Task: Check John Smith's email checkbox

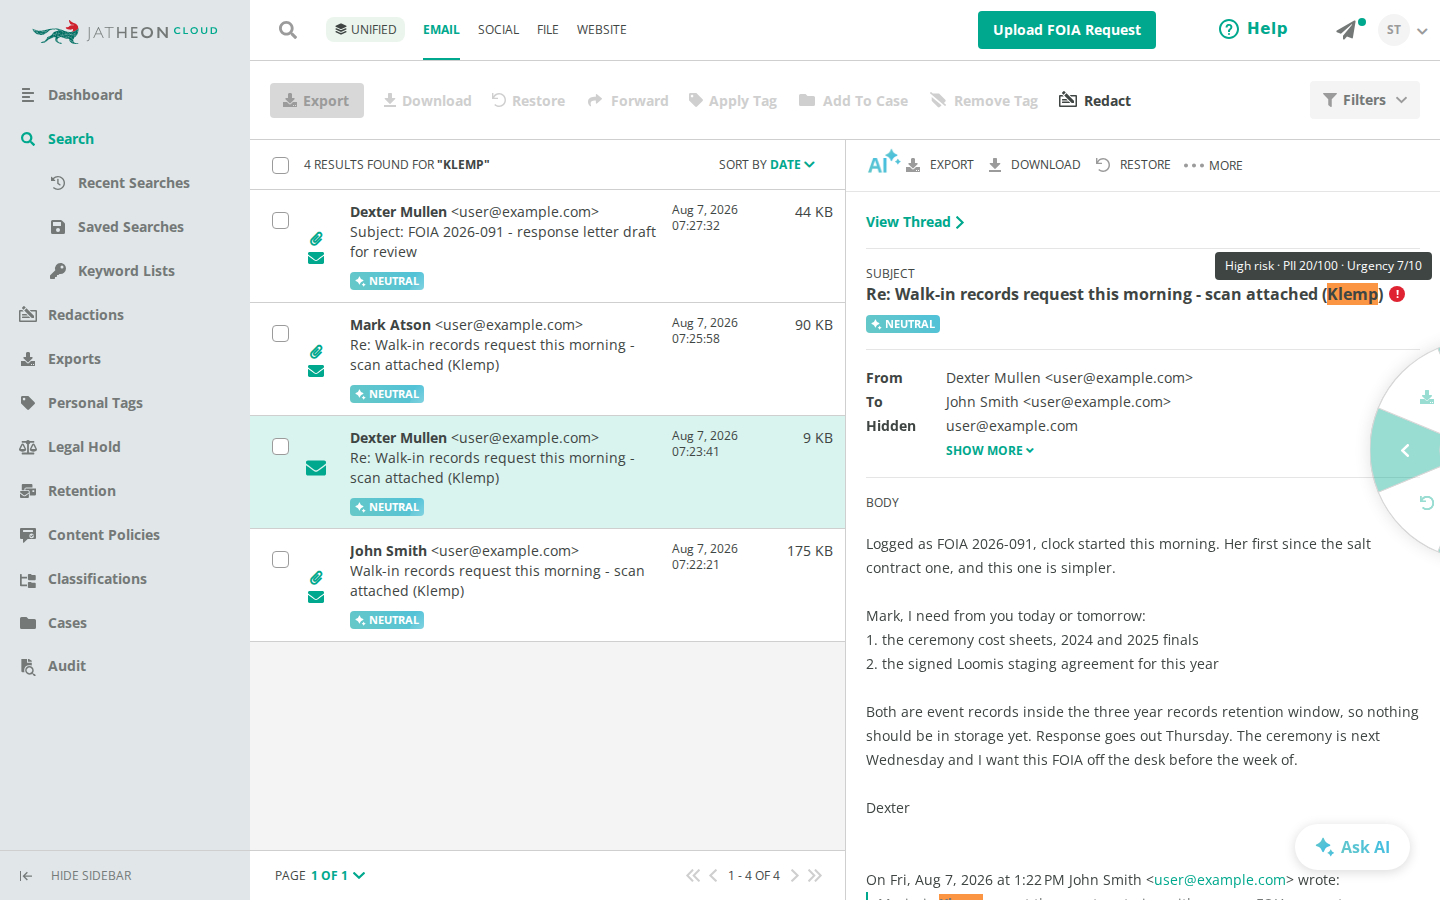Action: (x=281, y=559)
